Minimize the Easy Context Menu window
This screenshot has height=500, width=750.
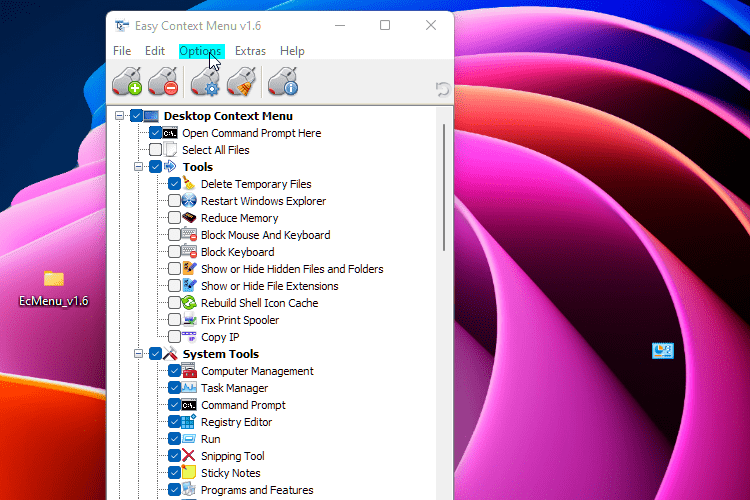[340, 25]
